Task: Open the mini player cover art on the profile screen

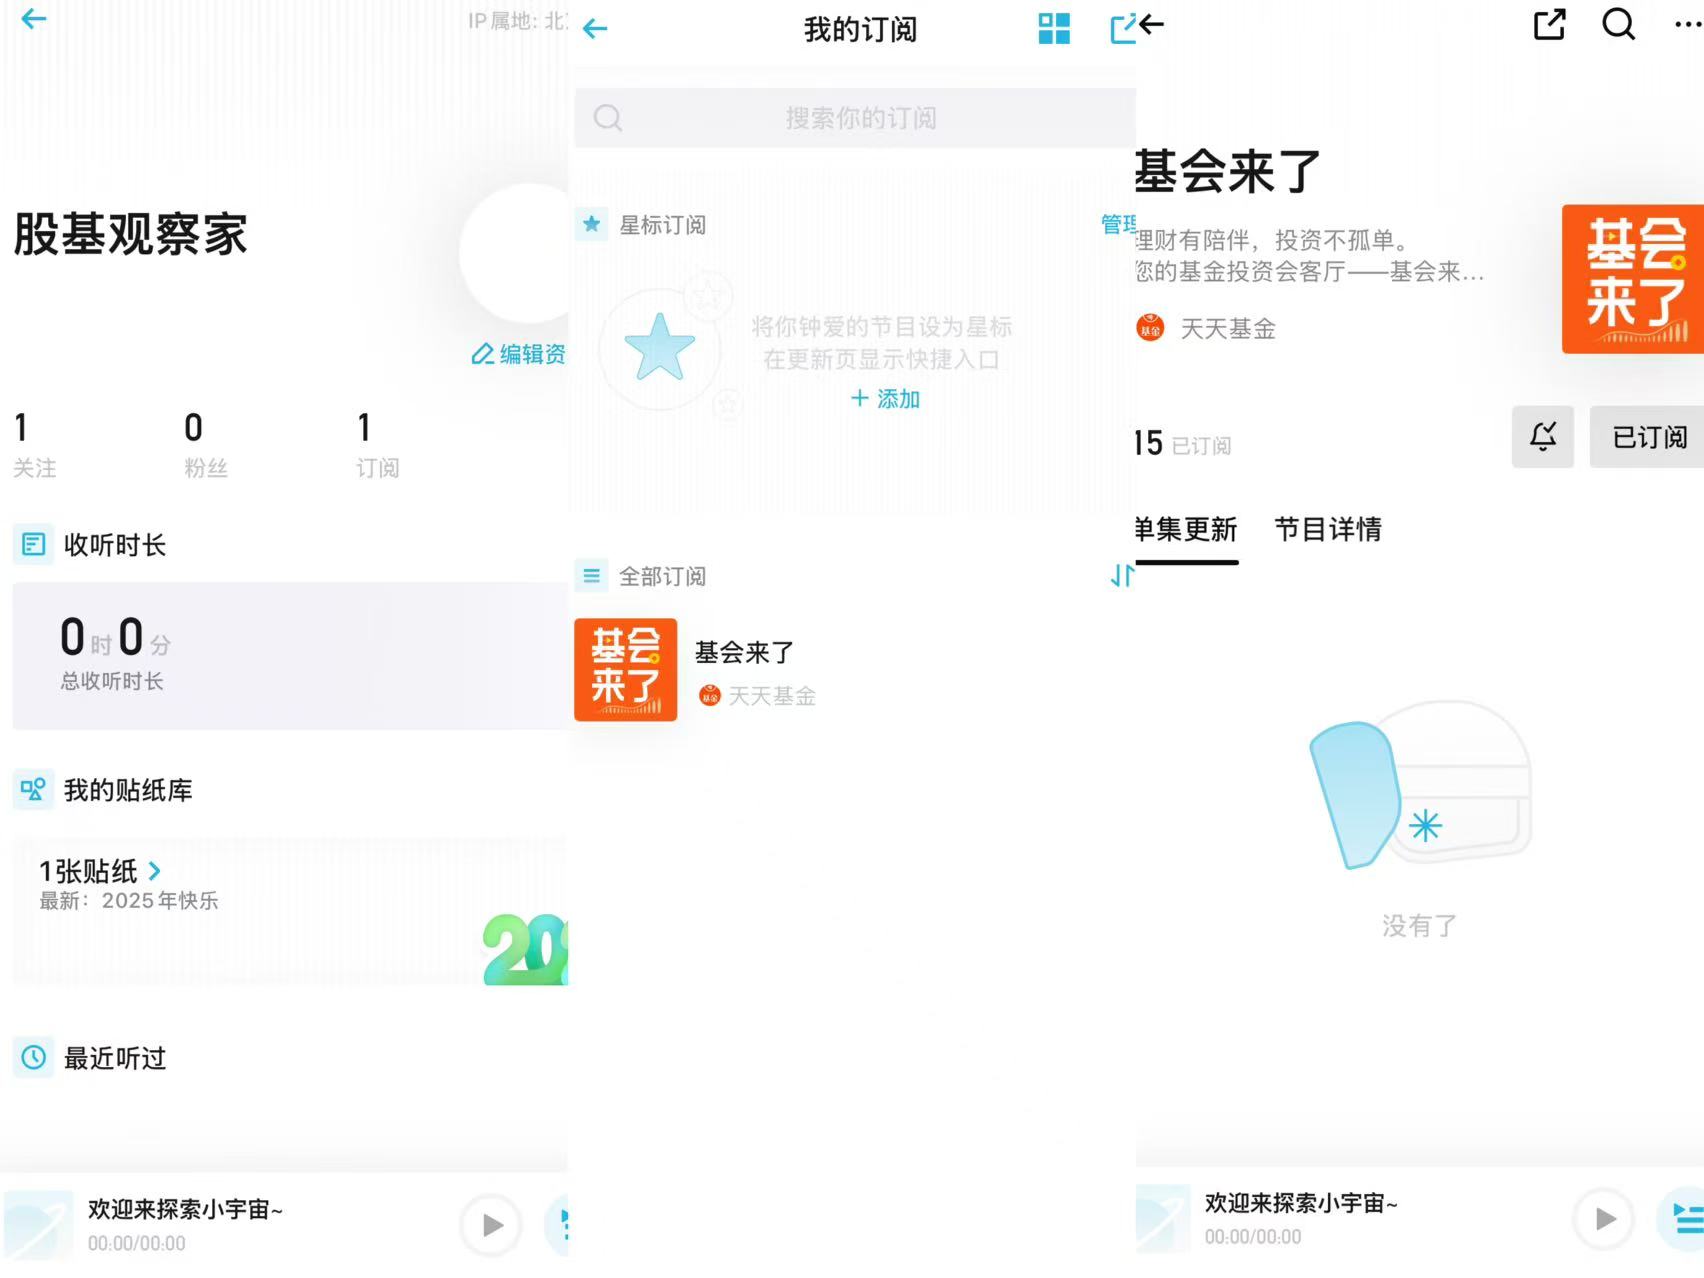Action: point(38,1225)
